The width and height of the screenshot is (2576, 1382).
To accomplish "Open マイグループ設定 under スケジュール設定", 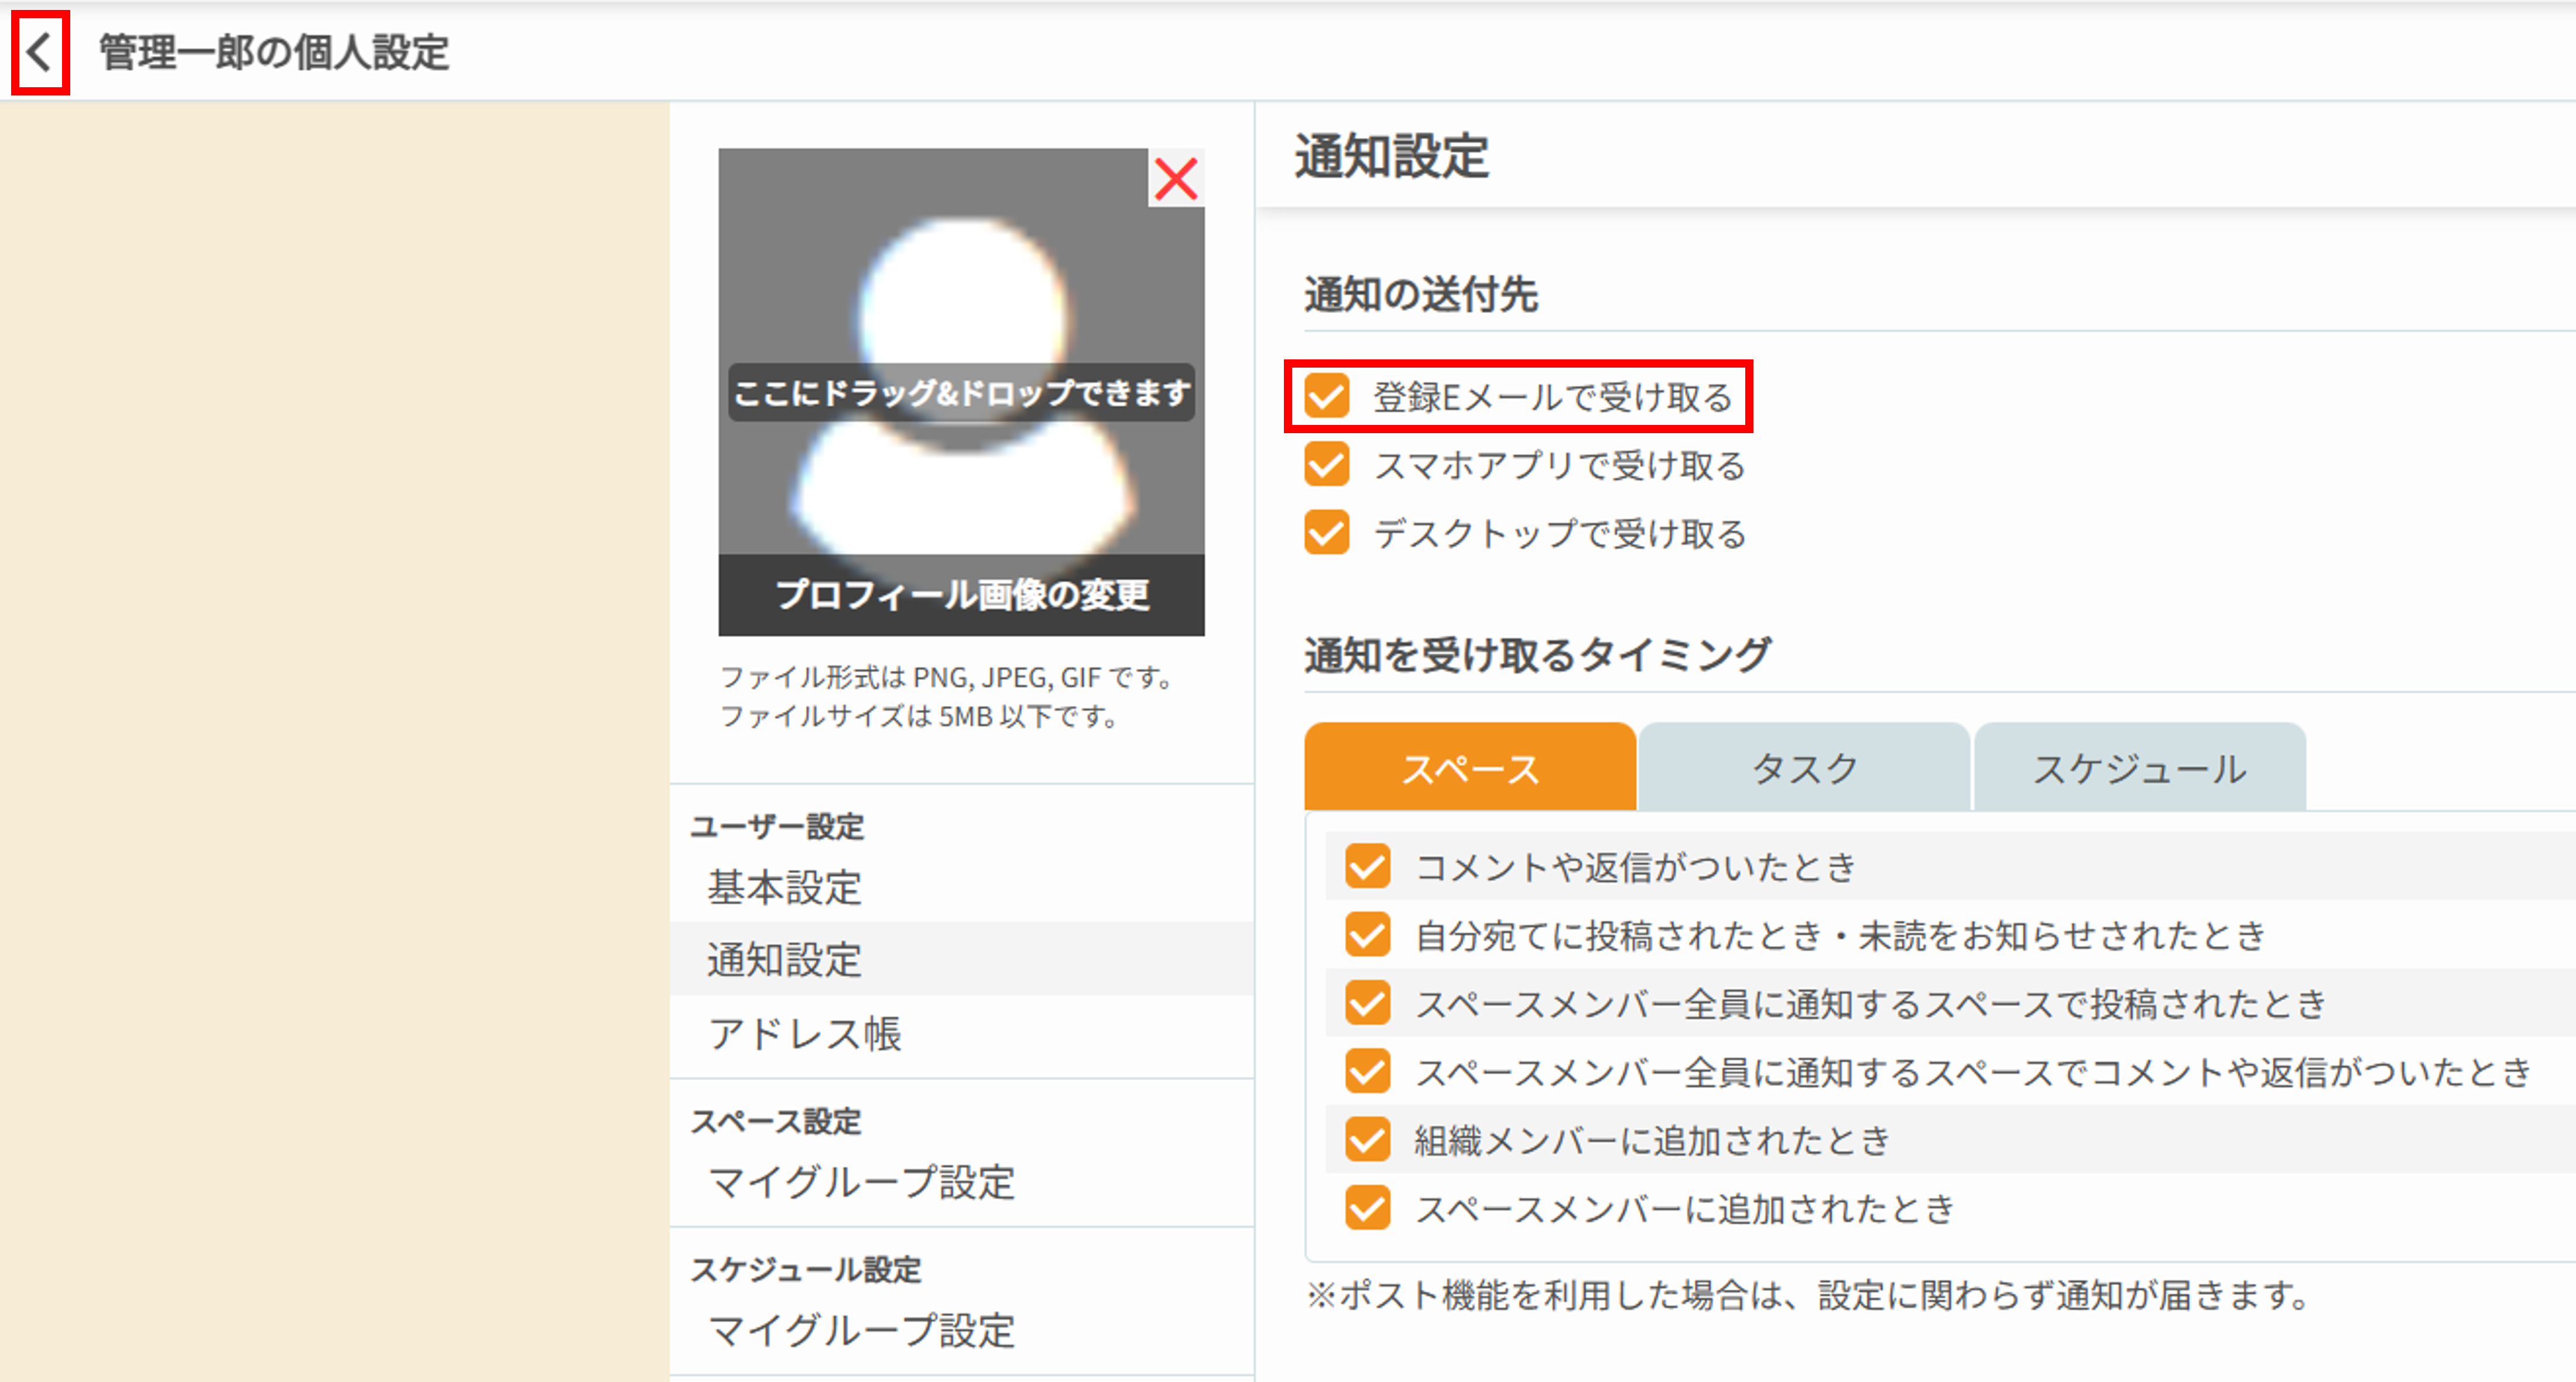I will (x=961, y=1330).
